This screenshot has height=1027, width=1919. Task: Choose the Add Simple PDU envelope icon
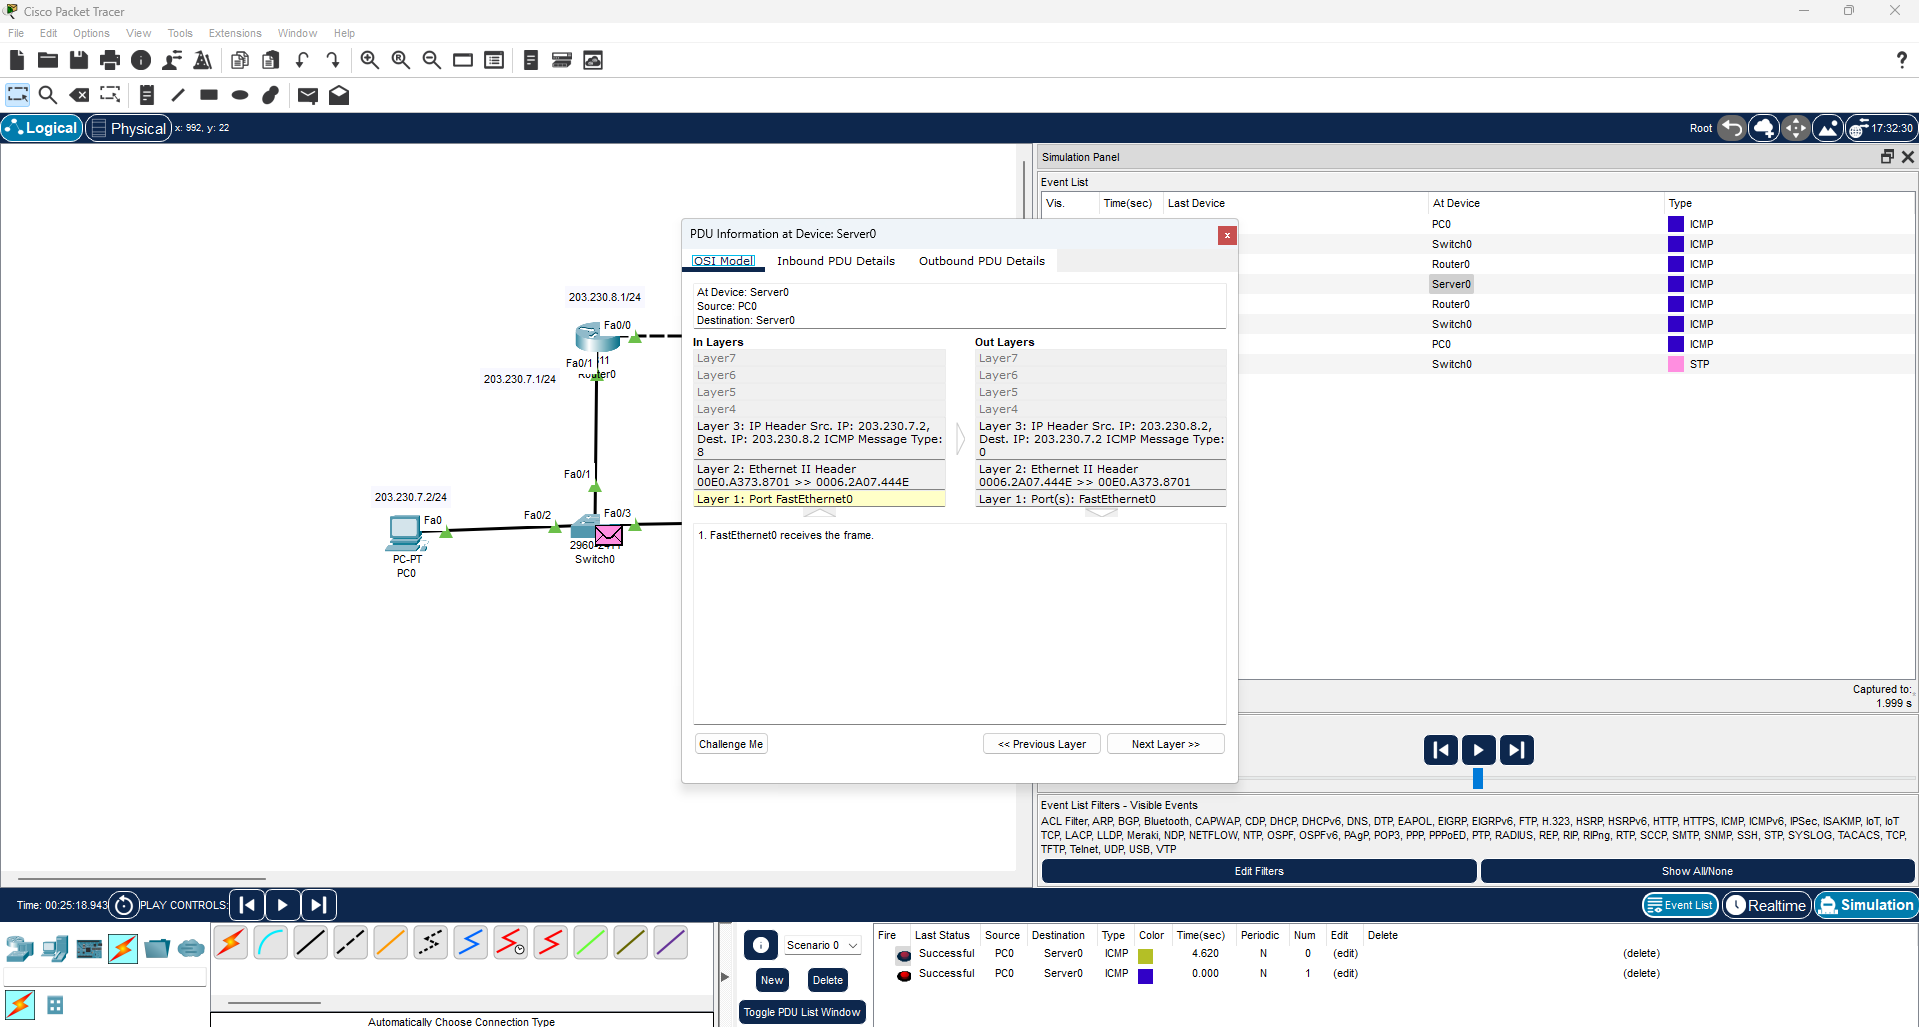(x=308, y=95)
